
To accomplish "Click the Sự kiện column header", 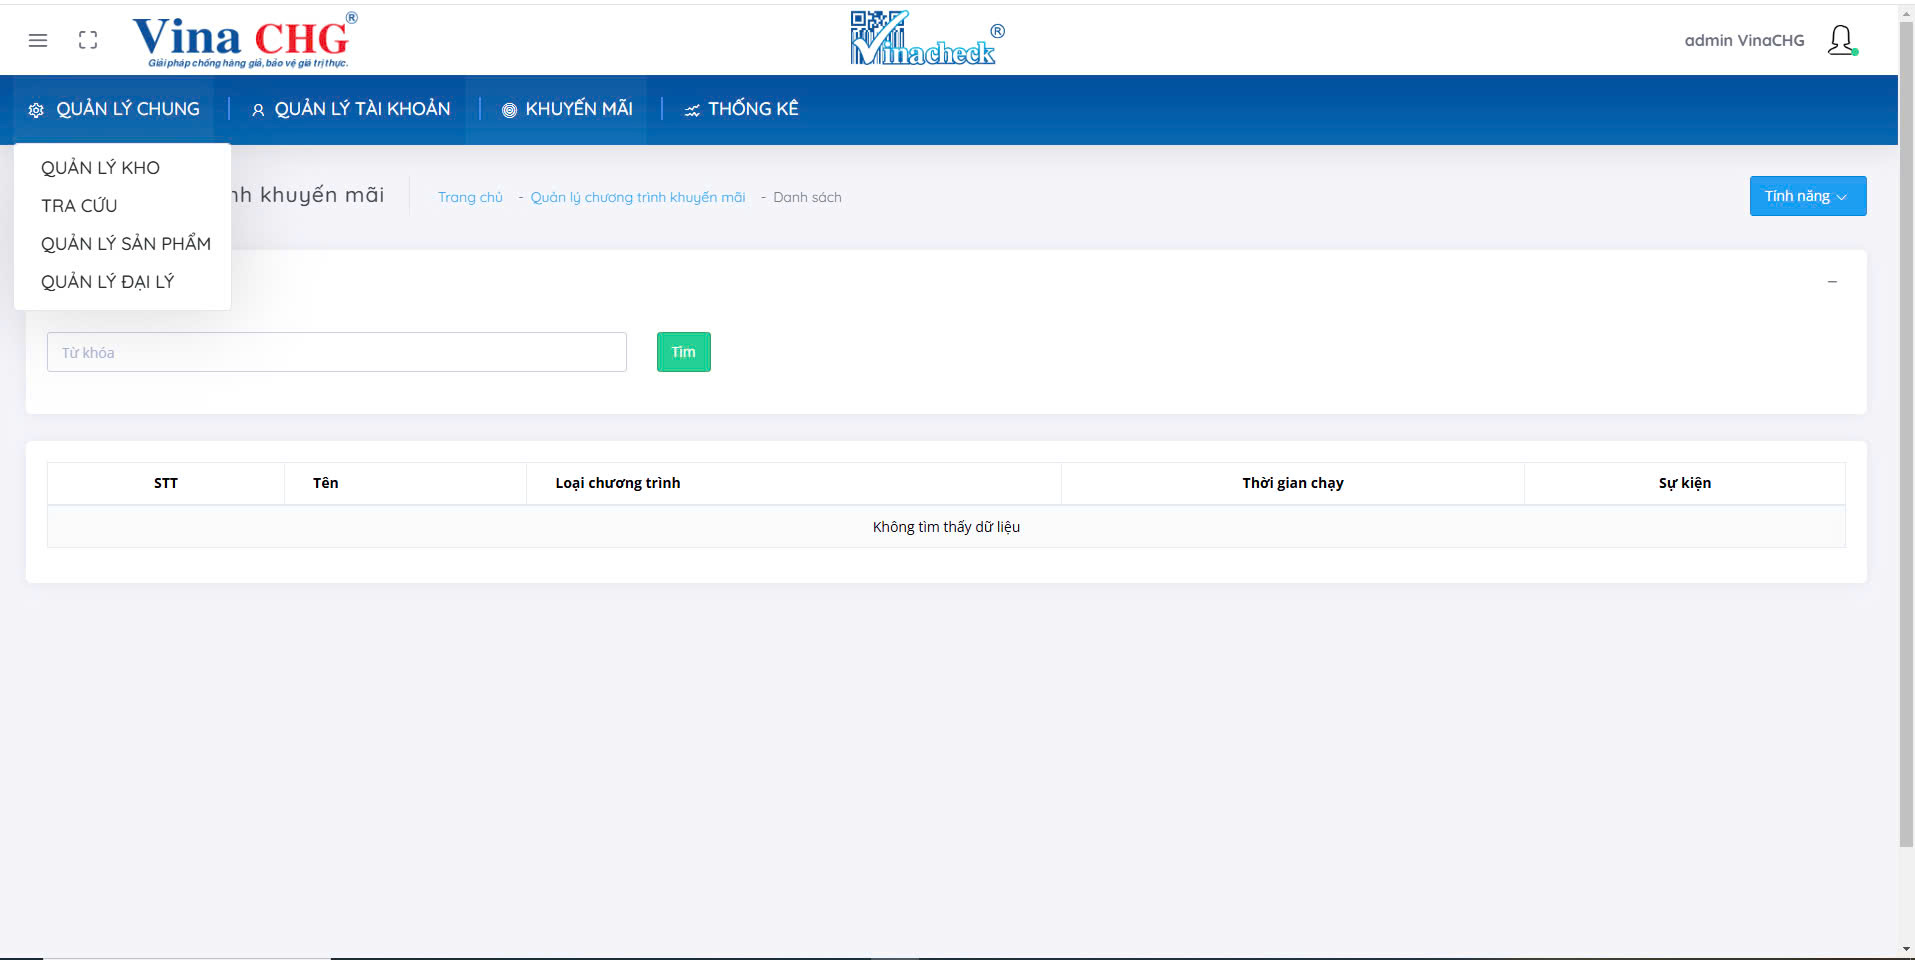I will point(1685,483).
